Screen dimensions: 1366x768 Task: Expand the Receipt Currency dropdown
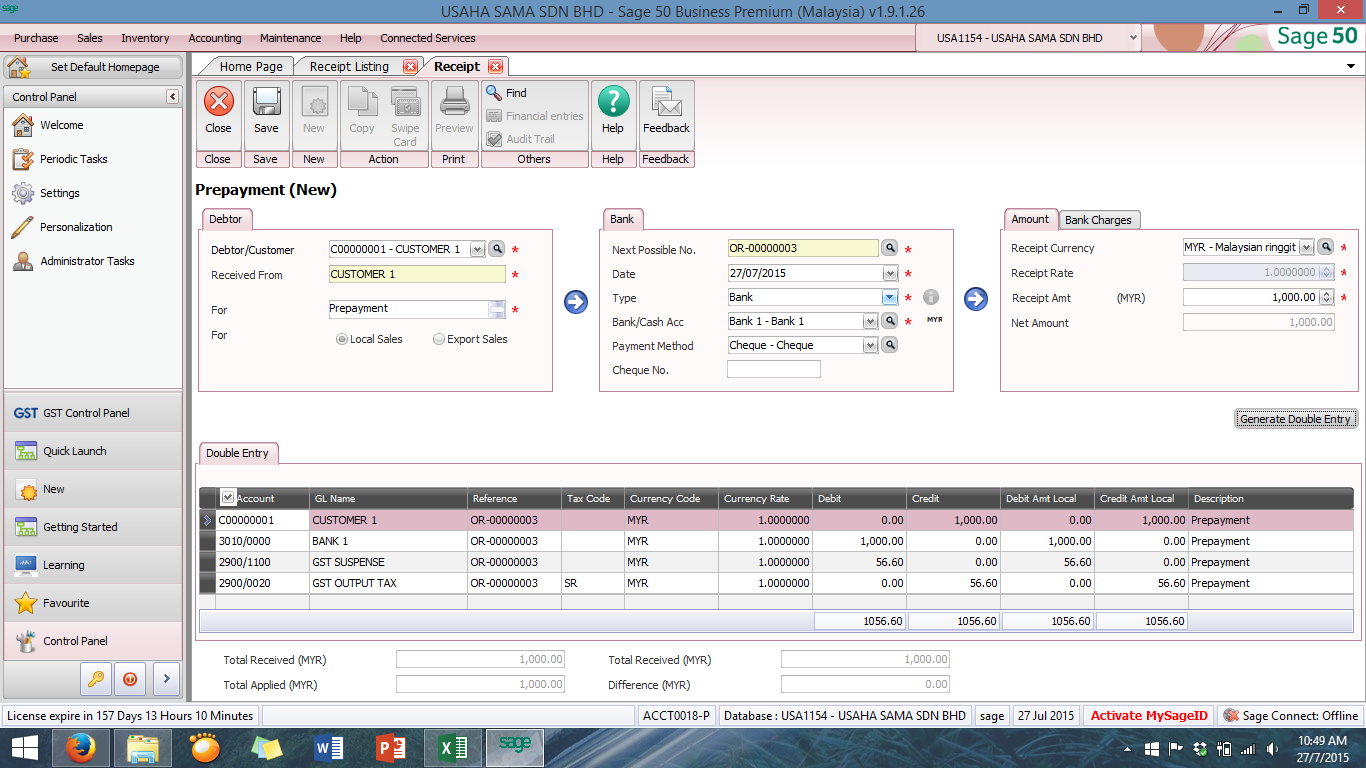1306,247
